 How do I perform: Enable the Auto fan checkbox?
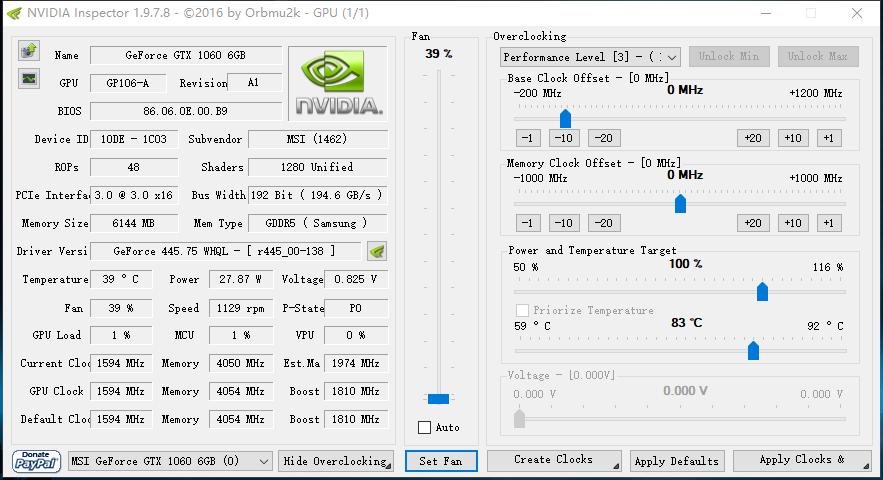click(x=425, y=428)
